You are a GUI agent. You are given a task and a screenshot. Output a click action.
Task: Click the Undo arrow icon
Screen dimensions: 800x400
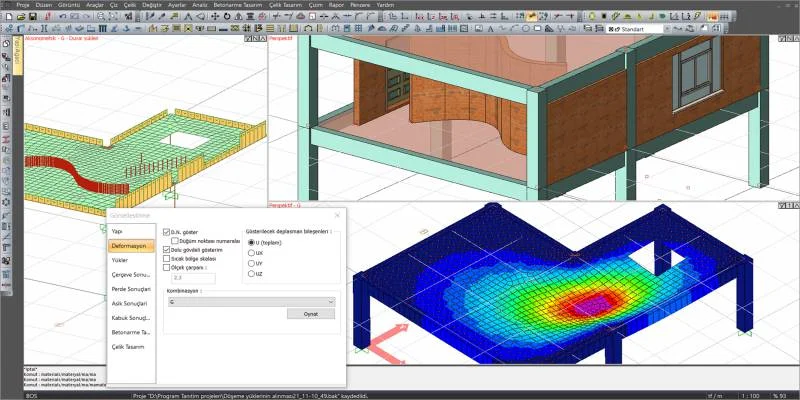63,16
